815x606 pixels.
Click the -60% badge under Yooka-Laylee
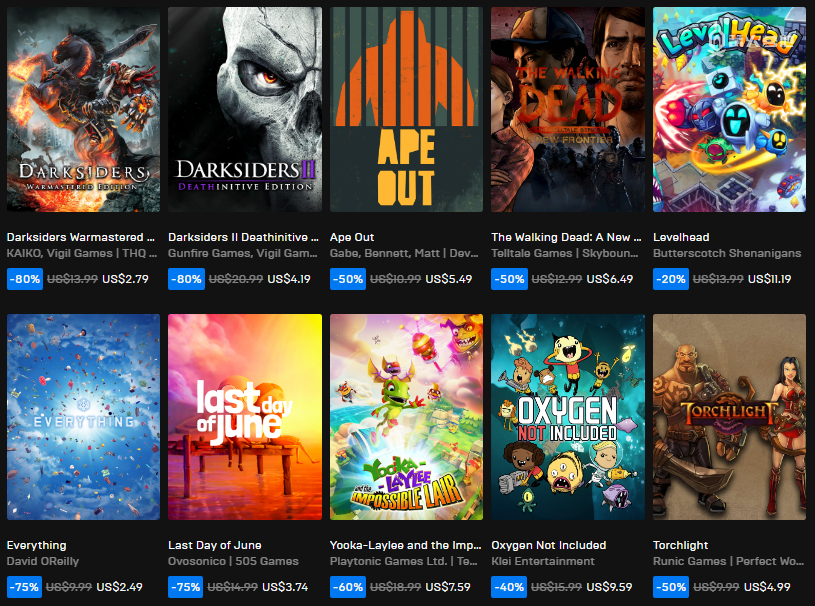pos(348,587)
